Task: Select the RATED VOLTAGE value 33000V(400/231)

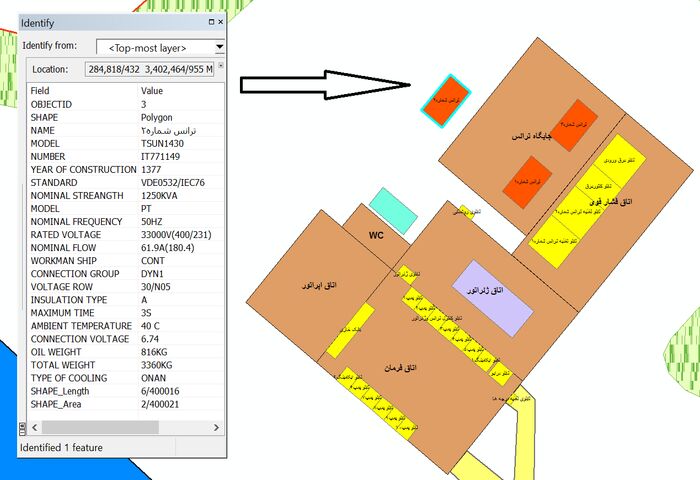Action: 176,234
